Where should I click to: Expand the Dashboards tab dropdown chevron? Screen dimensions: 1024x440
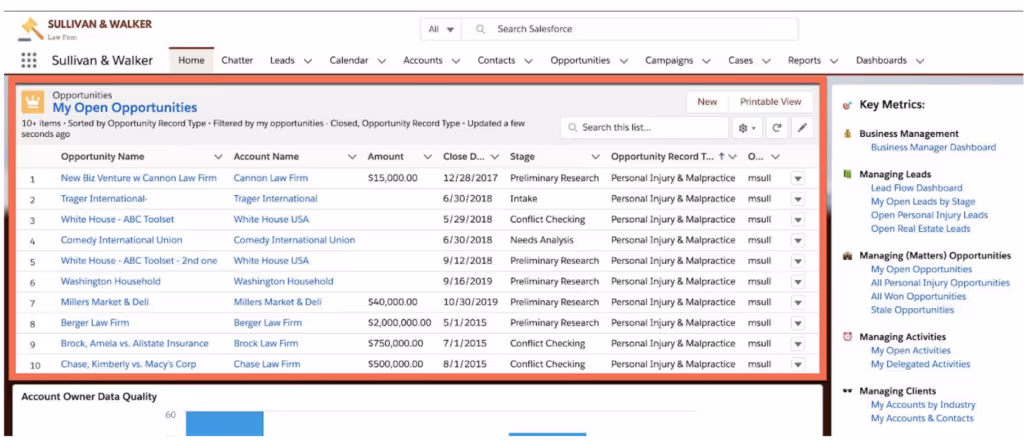[x=920, y=61]
